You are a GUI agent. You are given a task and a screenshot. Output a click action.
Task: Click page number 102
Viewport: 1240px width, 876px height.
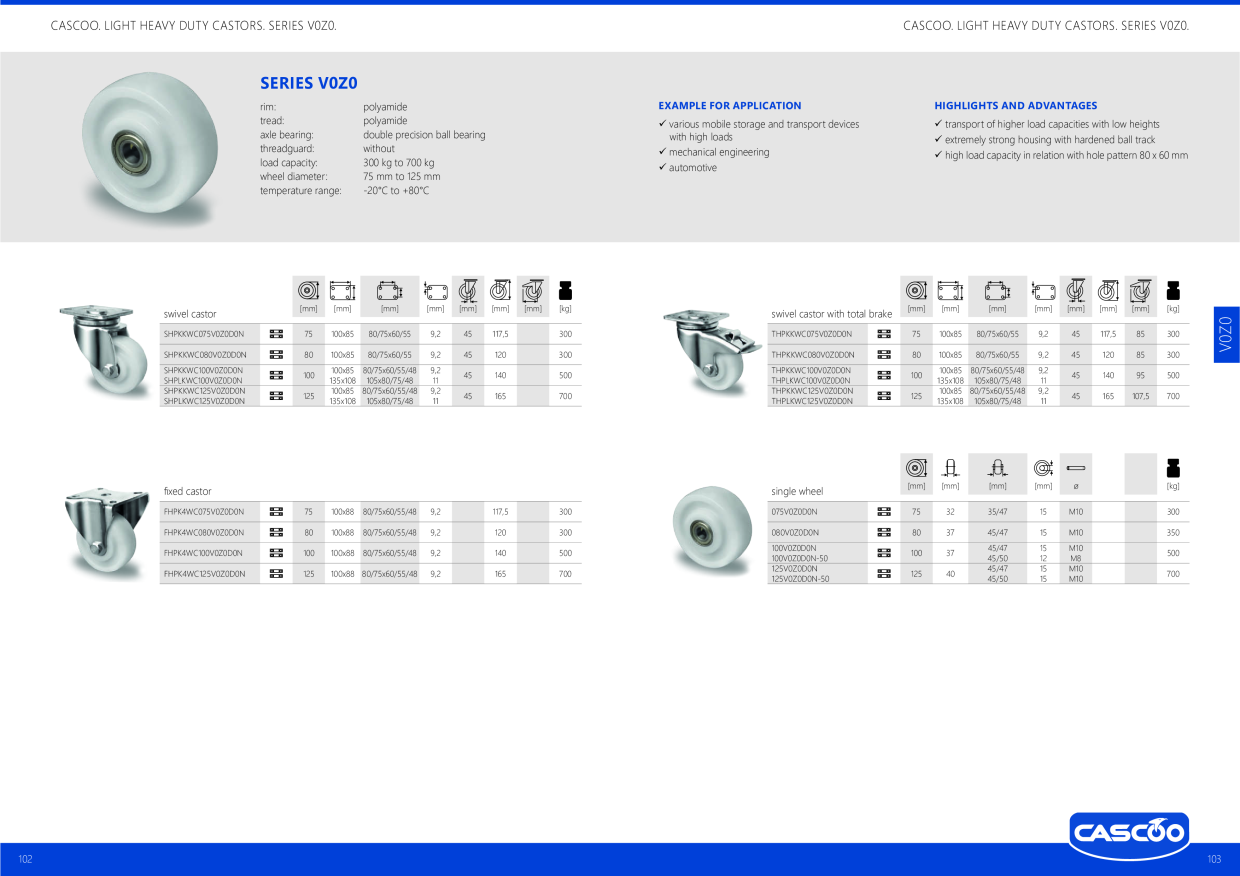[x=26, y=860]
